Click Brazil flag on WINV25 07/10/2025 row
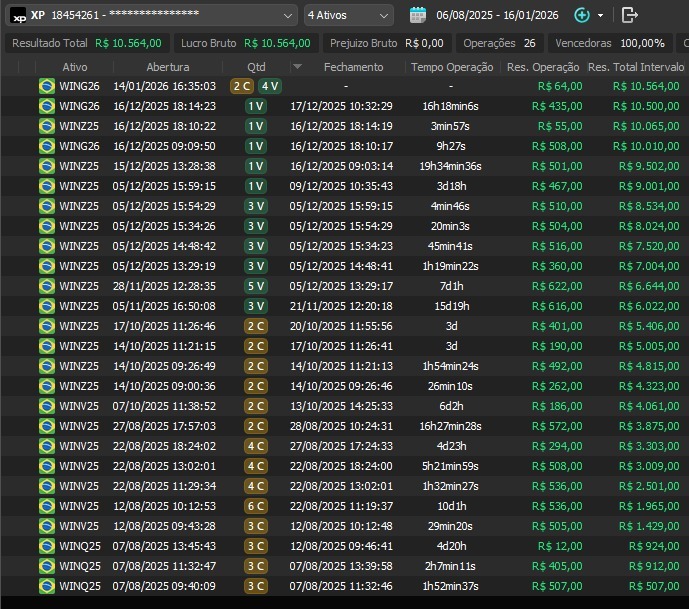689x609 pixels. pyautogui.click(x=46, y=406)
